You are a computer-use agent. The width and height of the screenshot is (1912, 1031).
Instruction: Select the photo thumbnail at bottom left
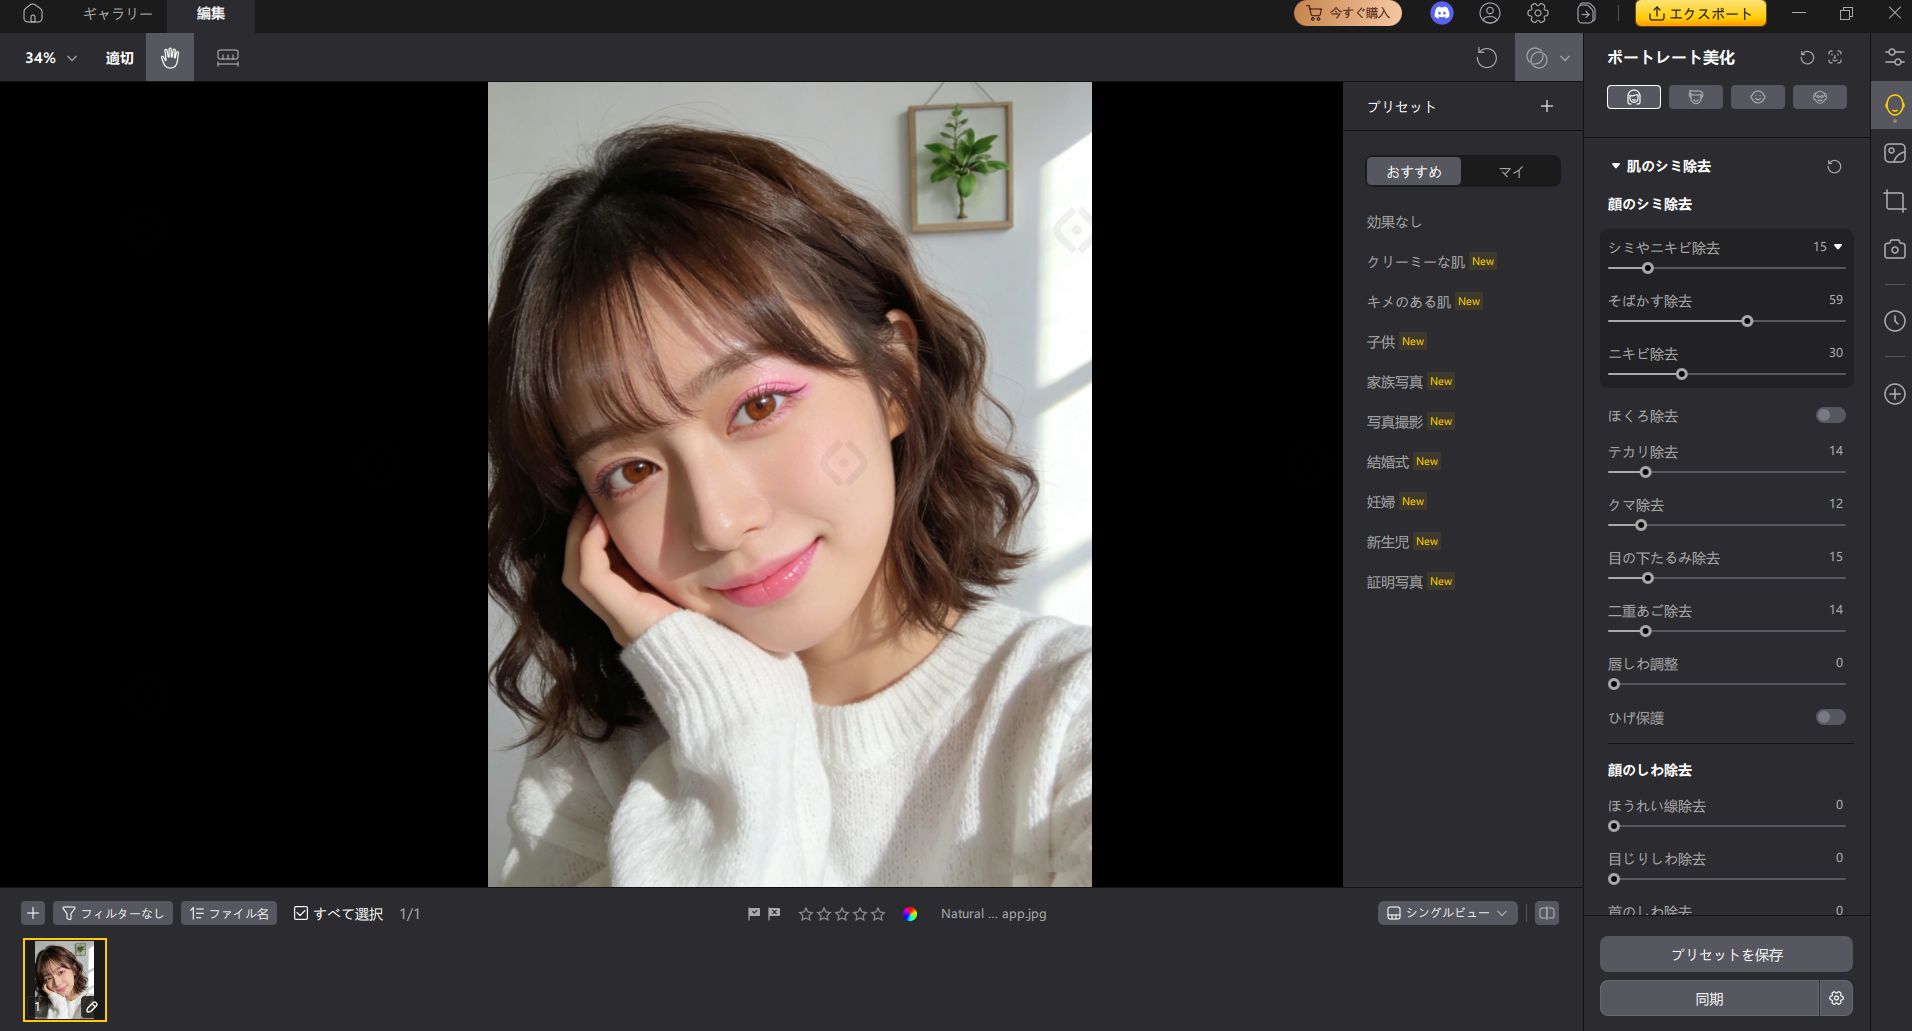pos(64,979)
